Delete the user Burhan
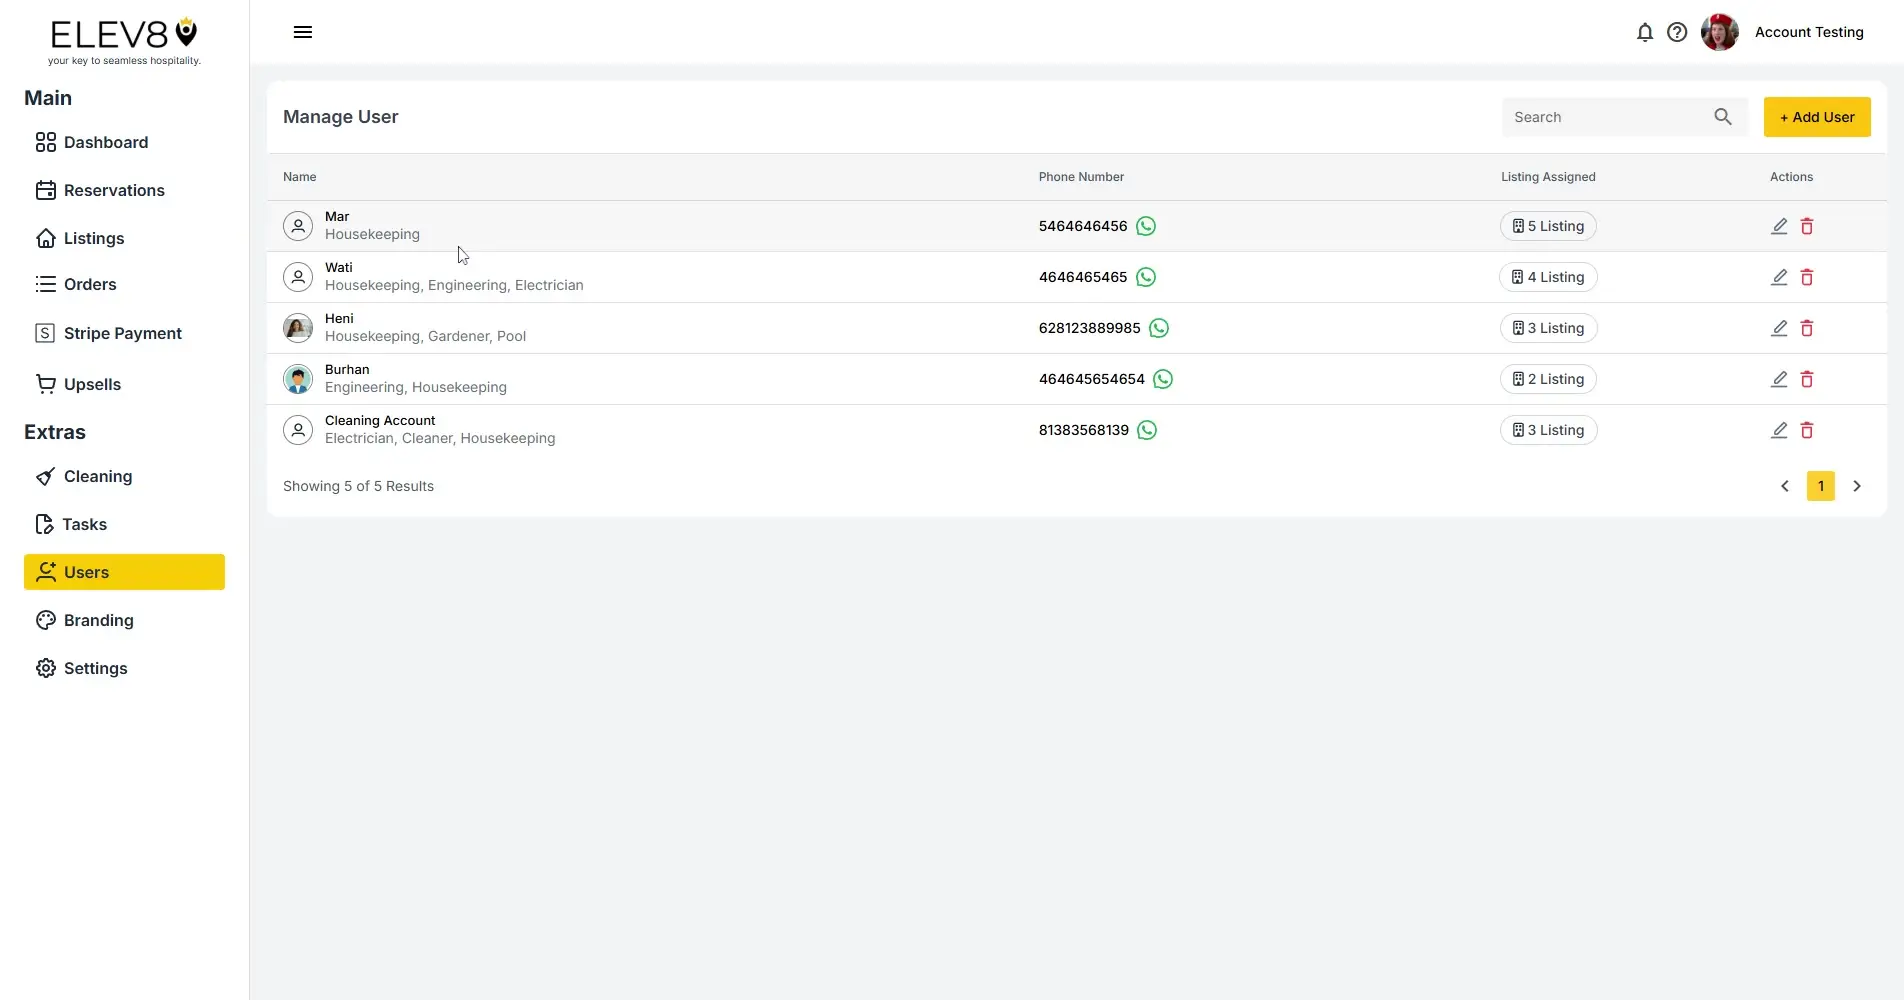 [x=1807, y=379]
